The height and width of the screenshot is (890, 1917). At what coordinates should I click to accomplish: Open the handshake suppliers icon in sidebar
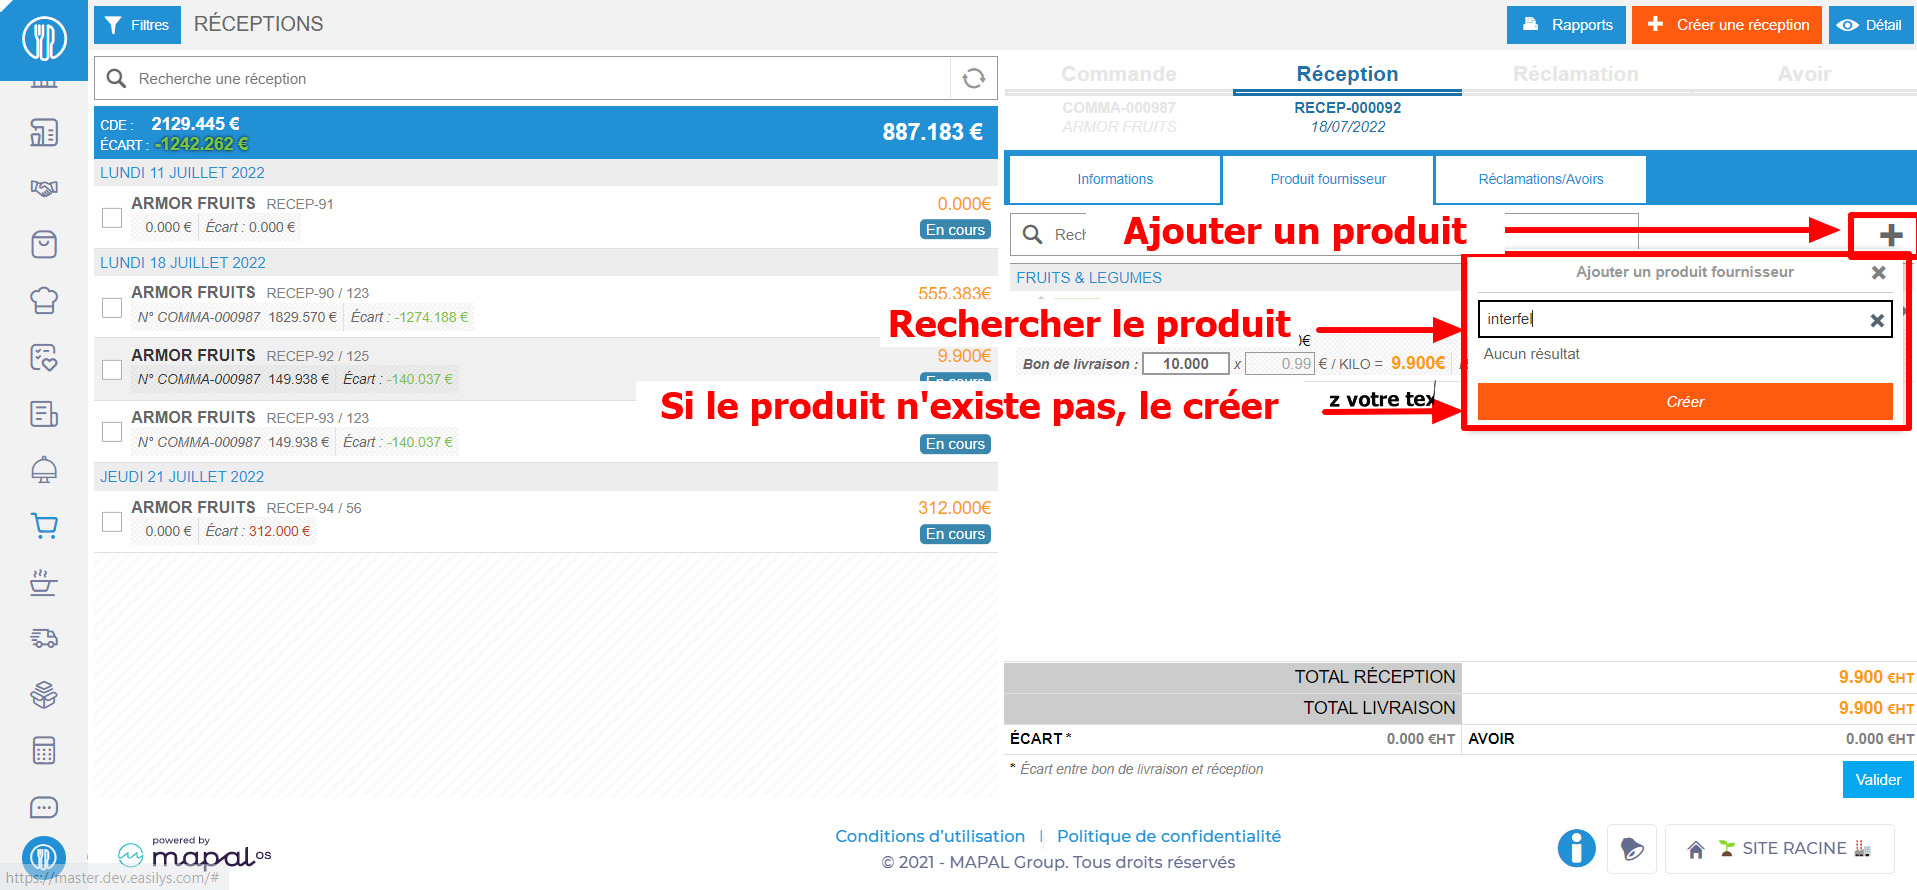click(44, 188)
